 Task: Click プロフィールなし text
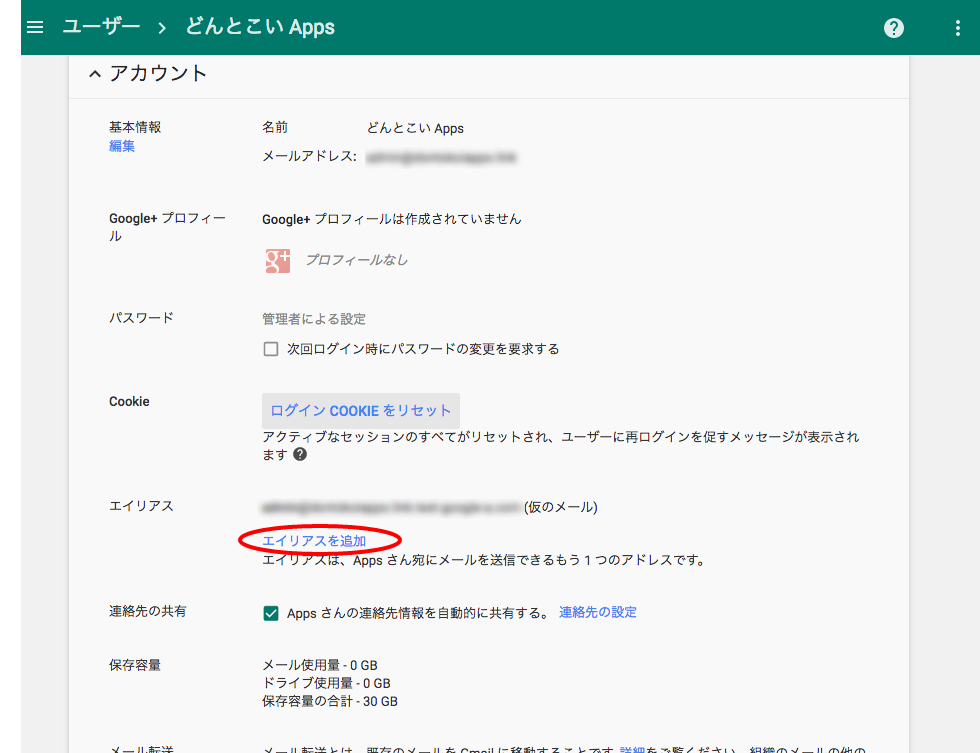pyautogui.click(x=356, y=260)
